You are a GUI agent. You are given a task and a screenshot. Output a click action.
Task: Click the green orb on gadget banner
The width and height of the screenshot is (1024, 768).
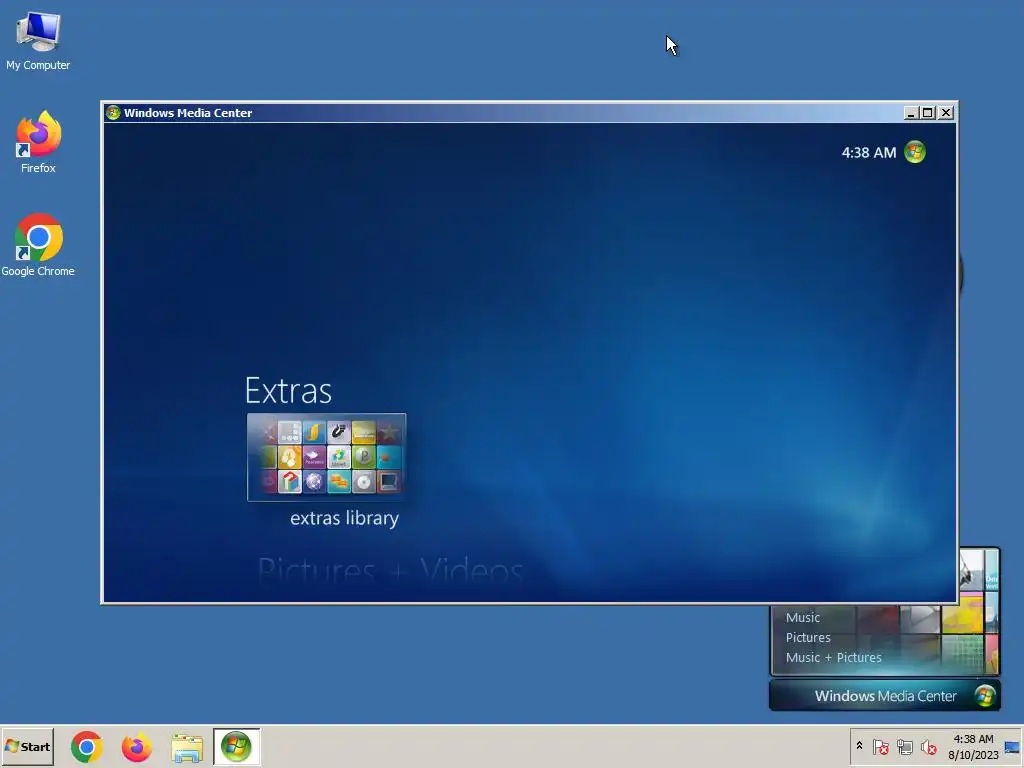(985, 696)
